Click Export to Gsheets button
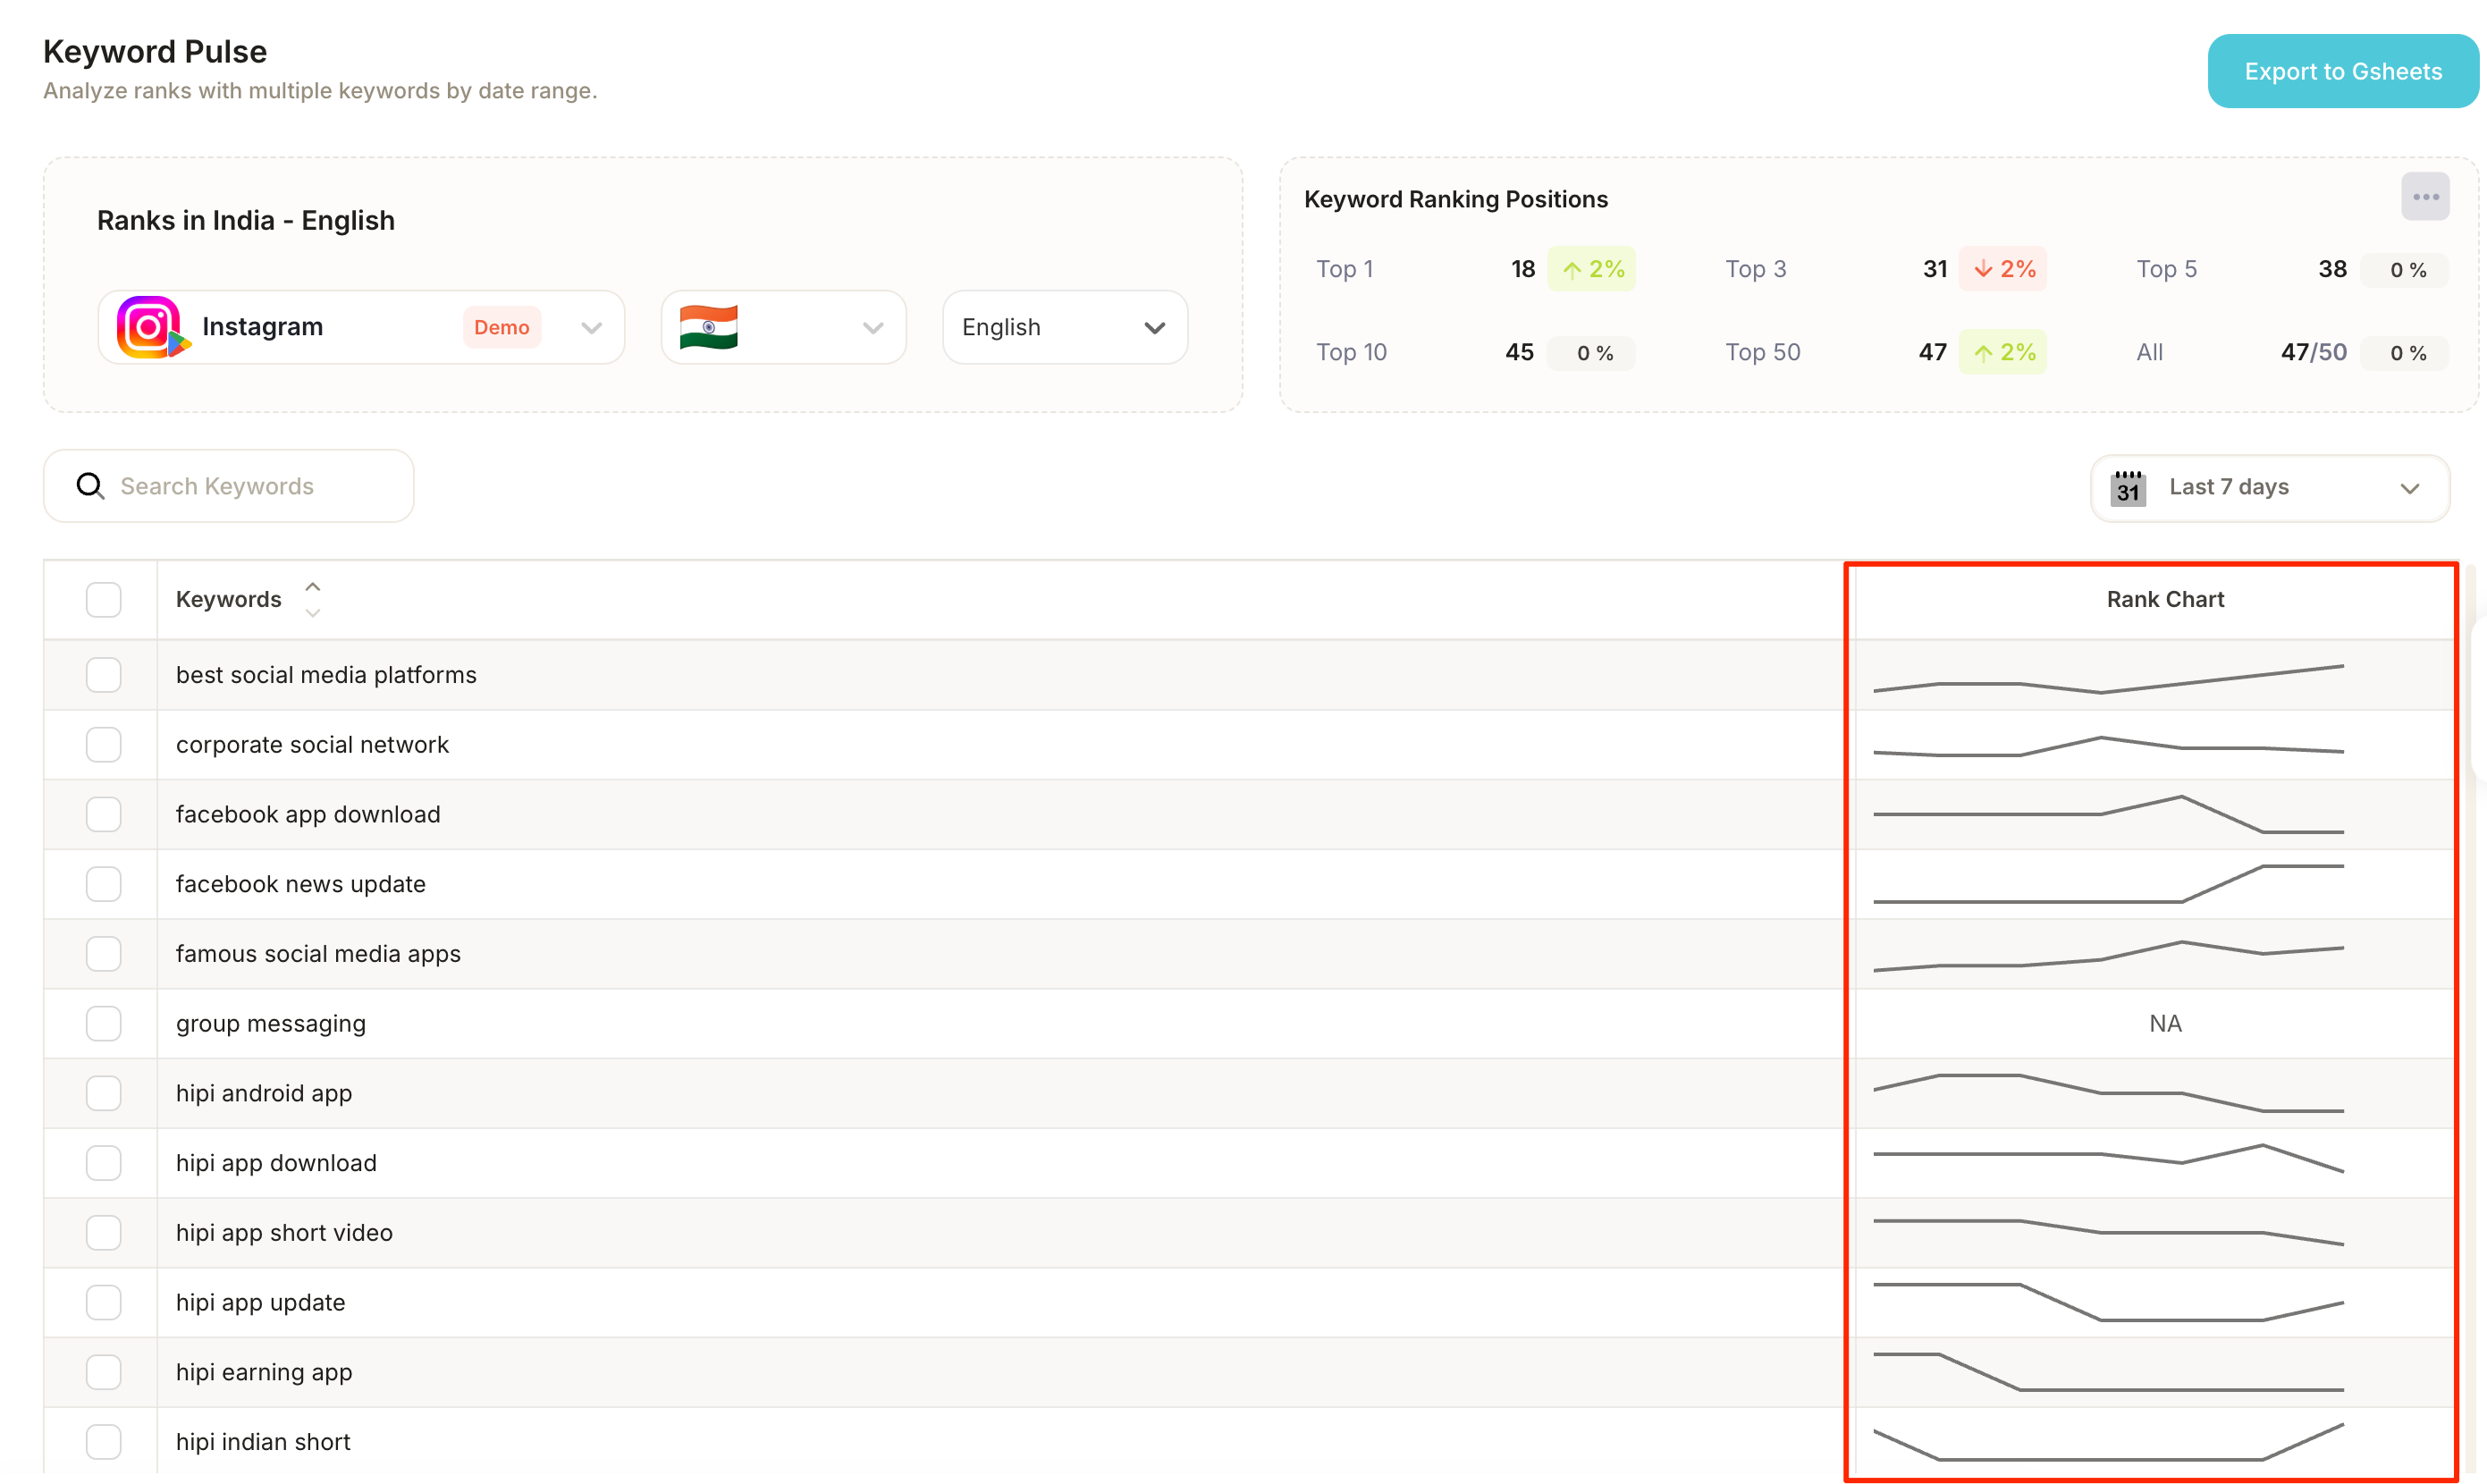 click(2341, 72)
